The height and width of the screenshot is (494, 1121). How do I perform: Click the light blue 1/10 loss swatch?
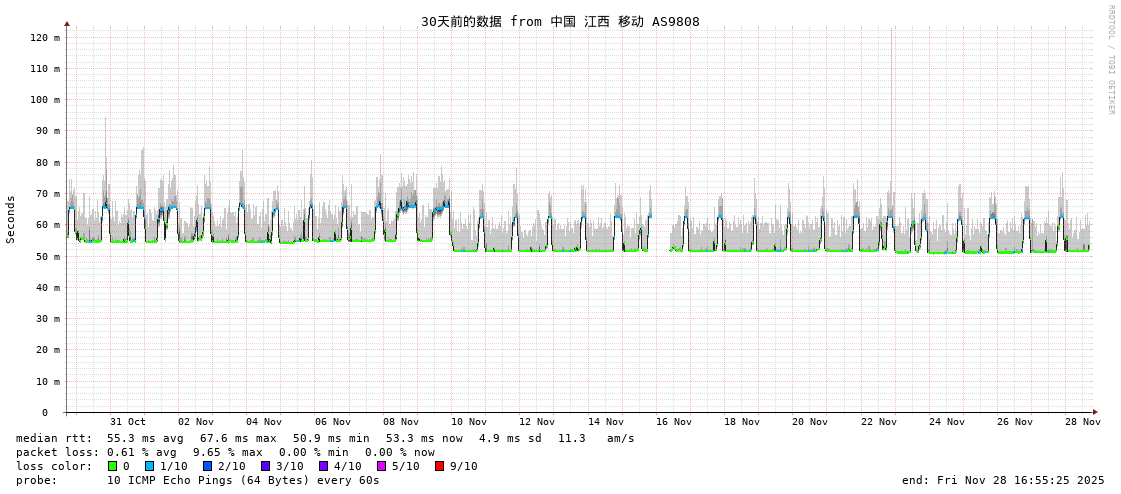[x=149, y=466]
